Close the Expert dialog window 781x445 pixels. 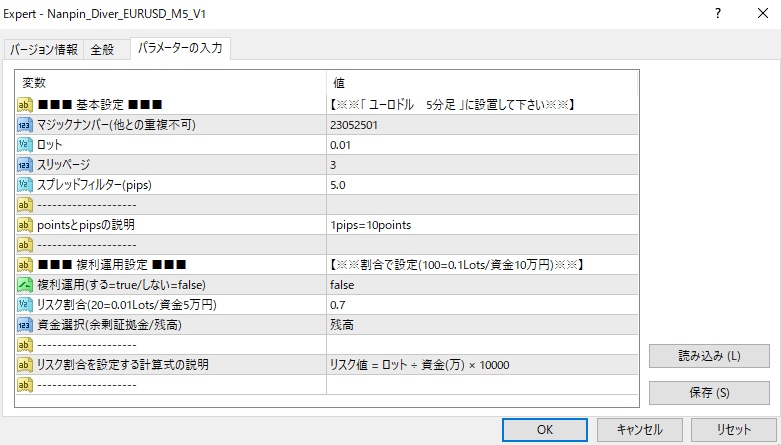point(763,13)
